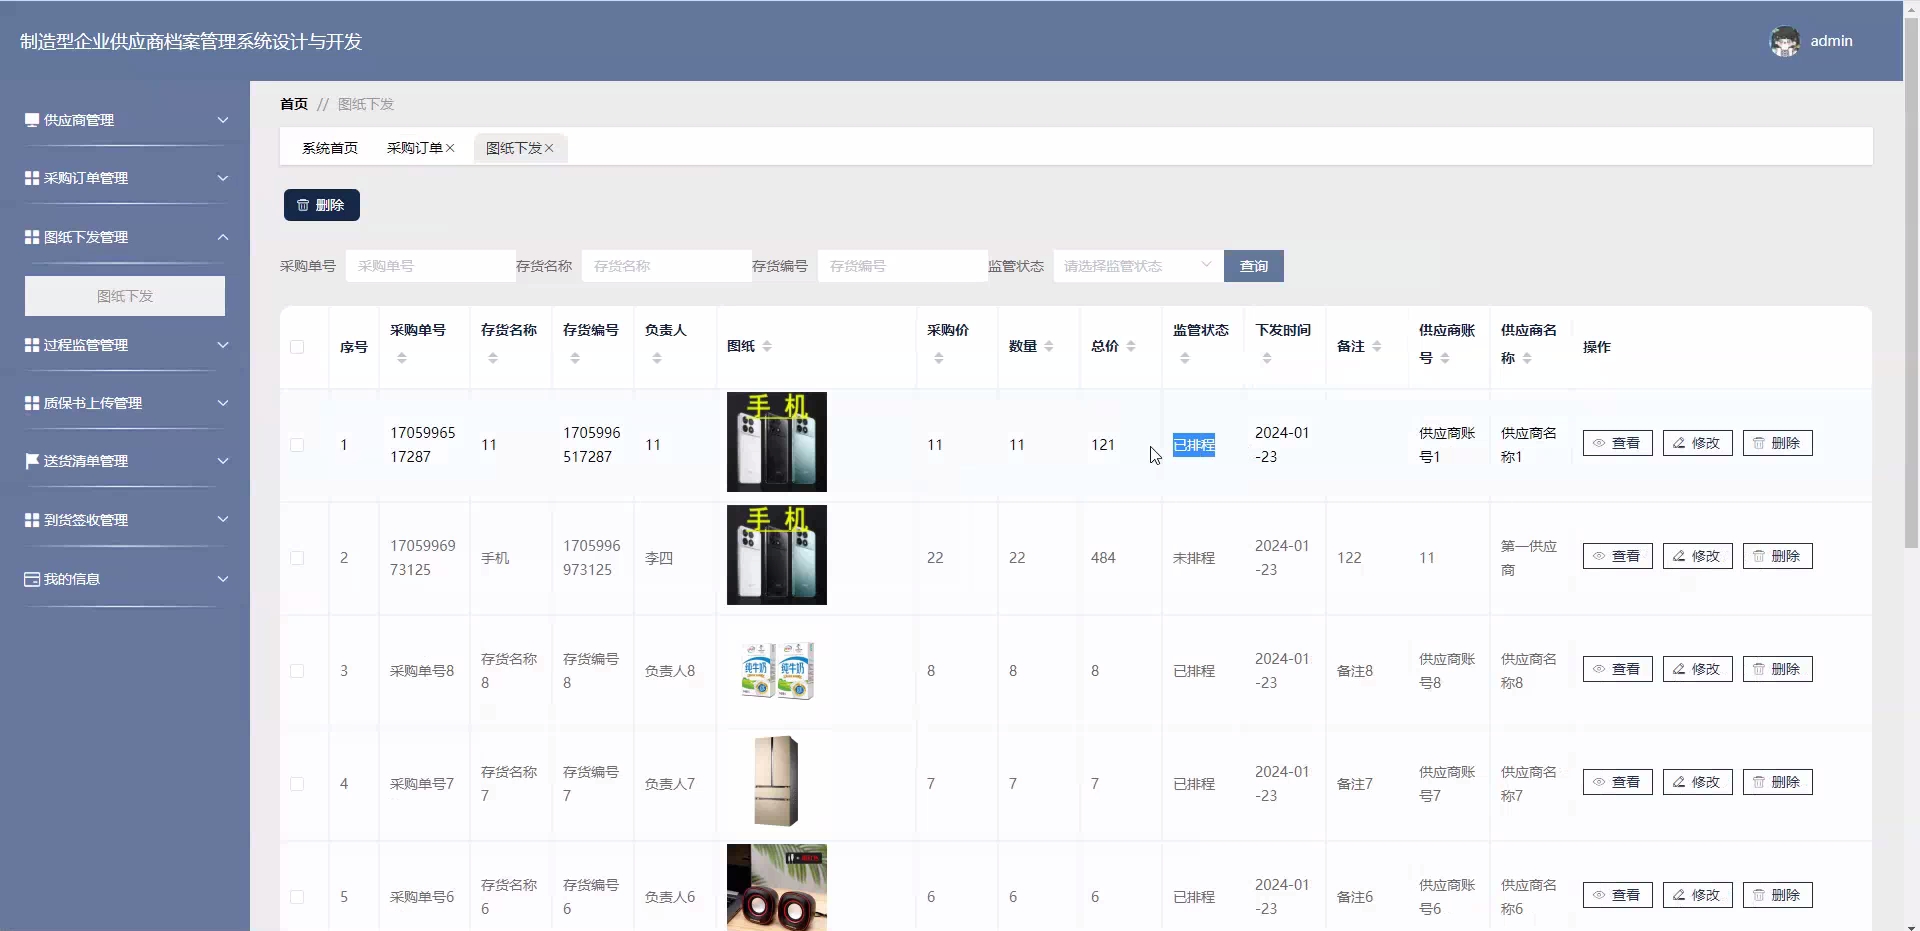
Task: Switch to the 系统首页 tab
Action: pos(330,148)
